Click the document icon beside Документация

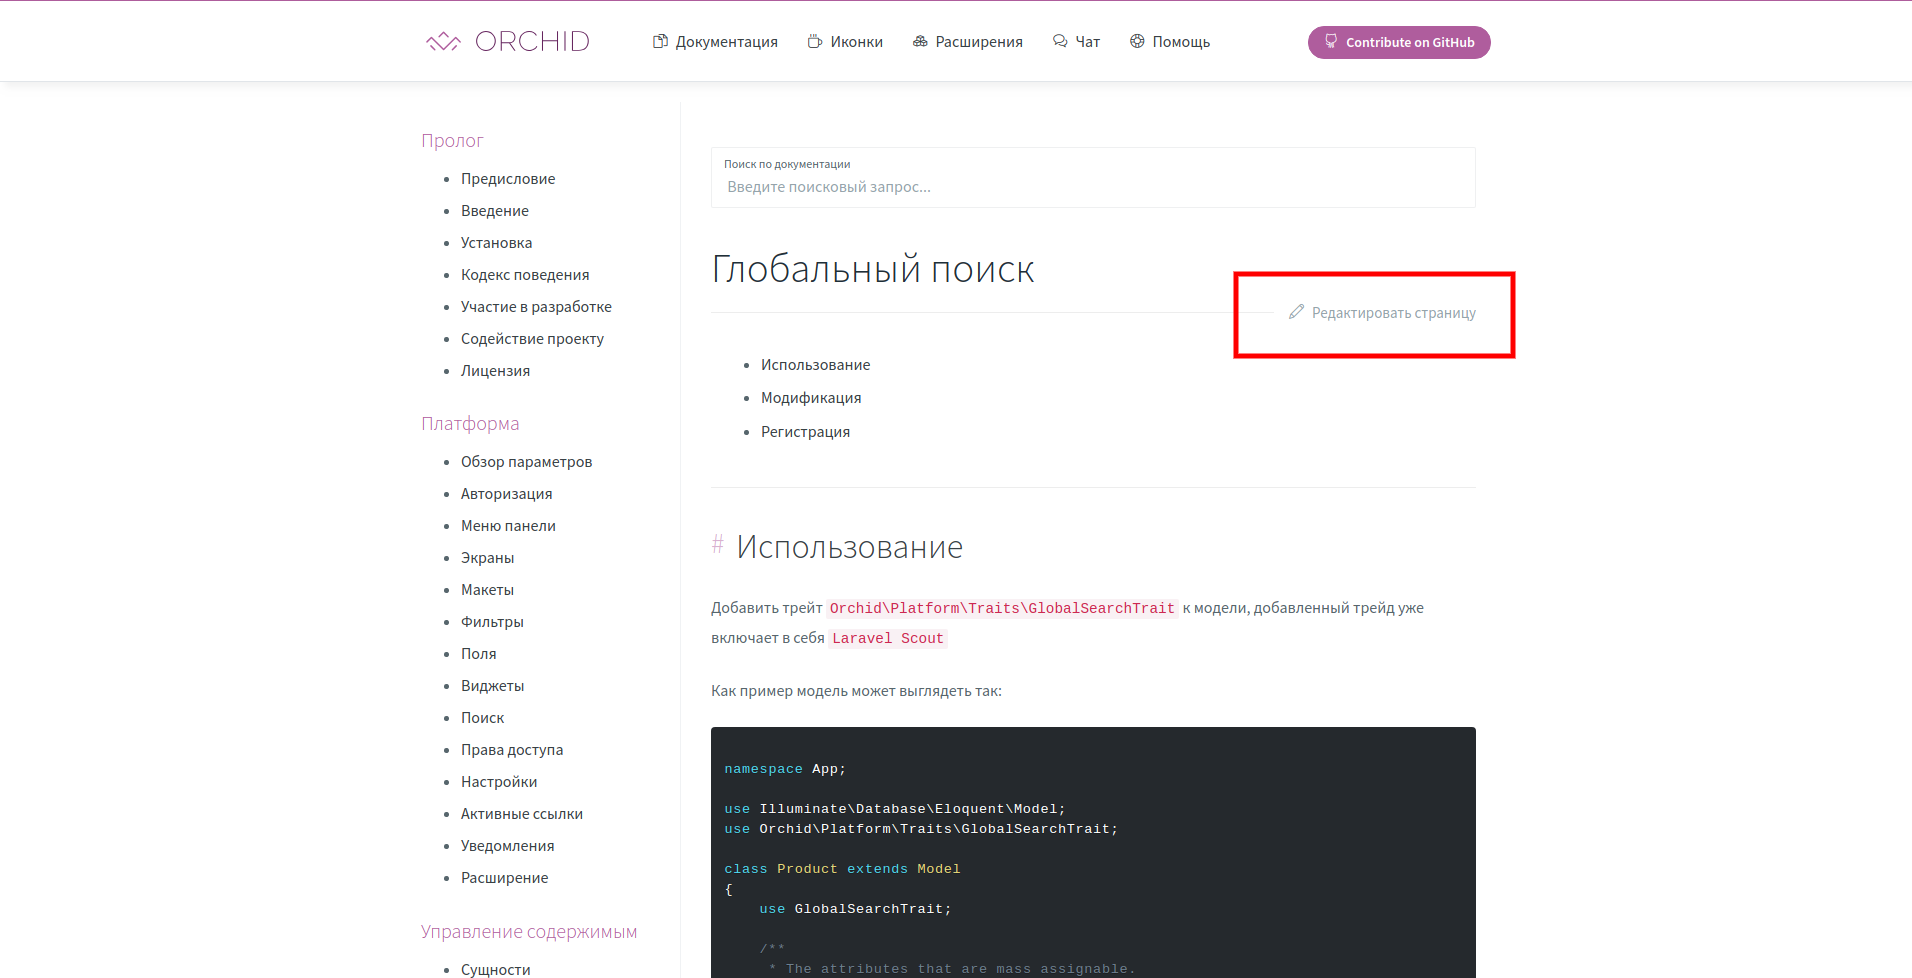pyautogui.click(x=660, y=41)
